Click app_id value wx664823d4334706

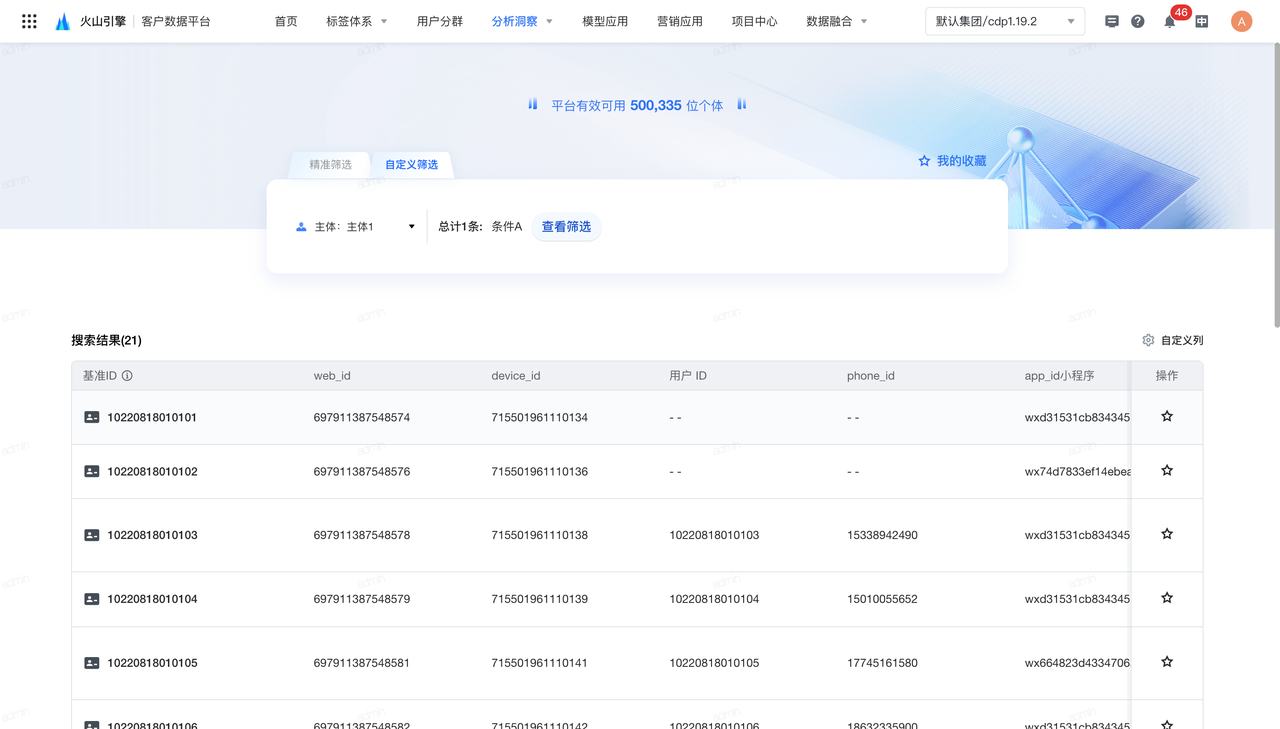click(1078, 663)
